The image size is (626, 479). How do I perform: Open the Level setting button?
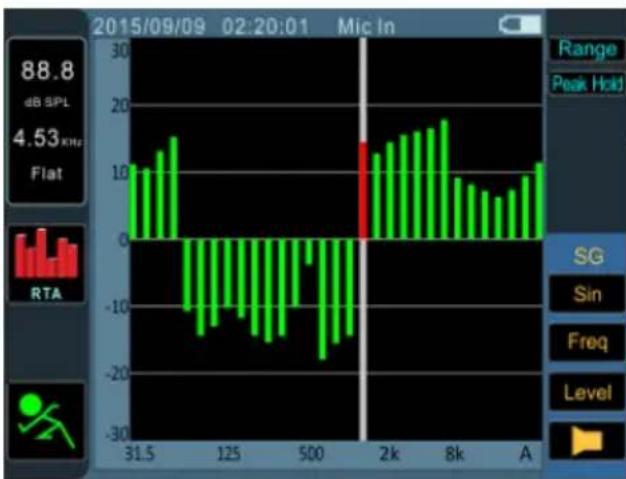(x=587, y=392)
